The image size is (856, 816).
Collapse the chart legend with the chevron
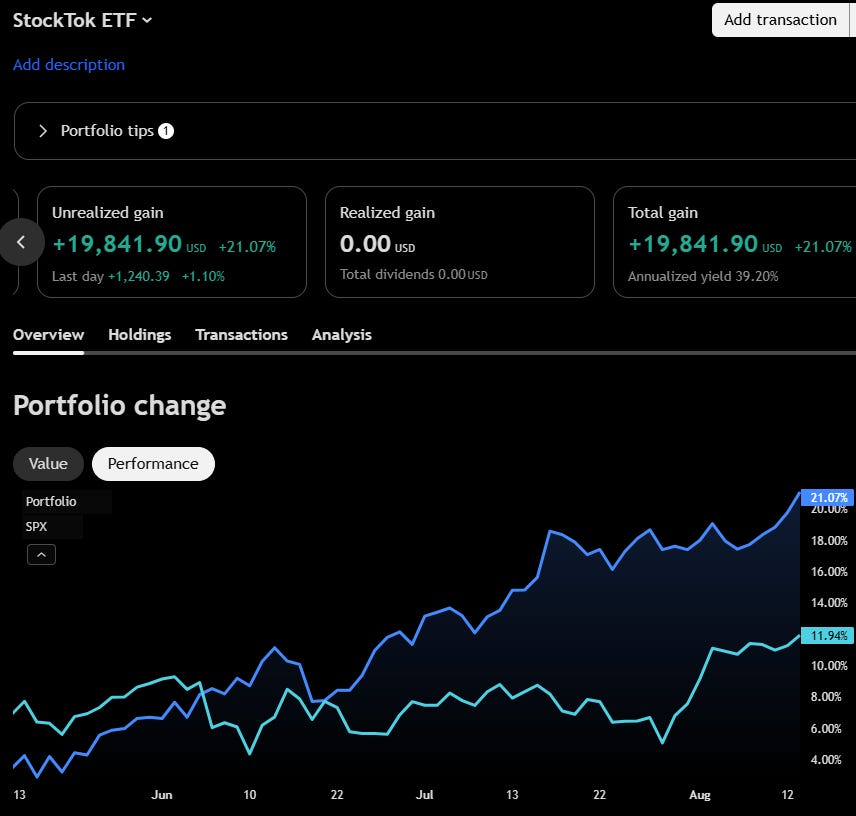41,555
